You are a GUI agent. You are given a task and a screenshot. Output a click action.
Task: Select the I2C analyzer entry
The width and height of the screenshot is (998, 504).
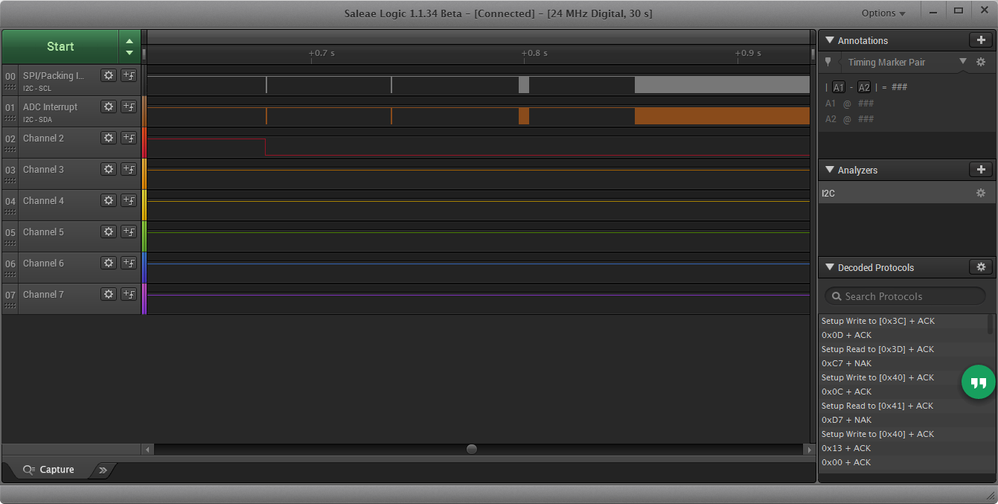tap(906, 193)
